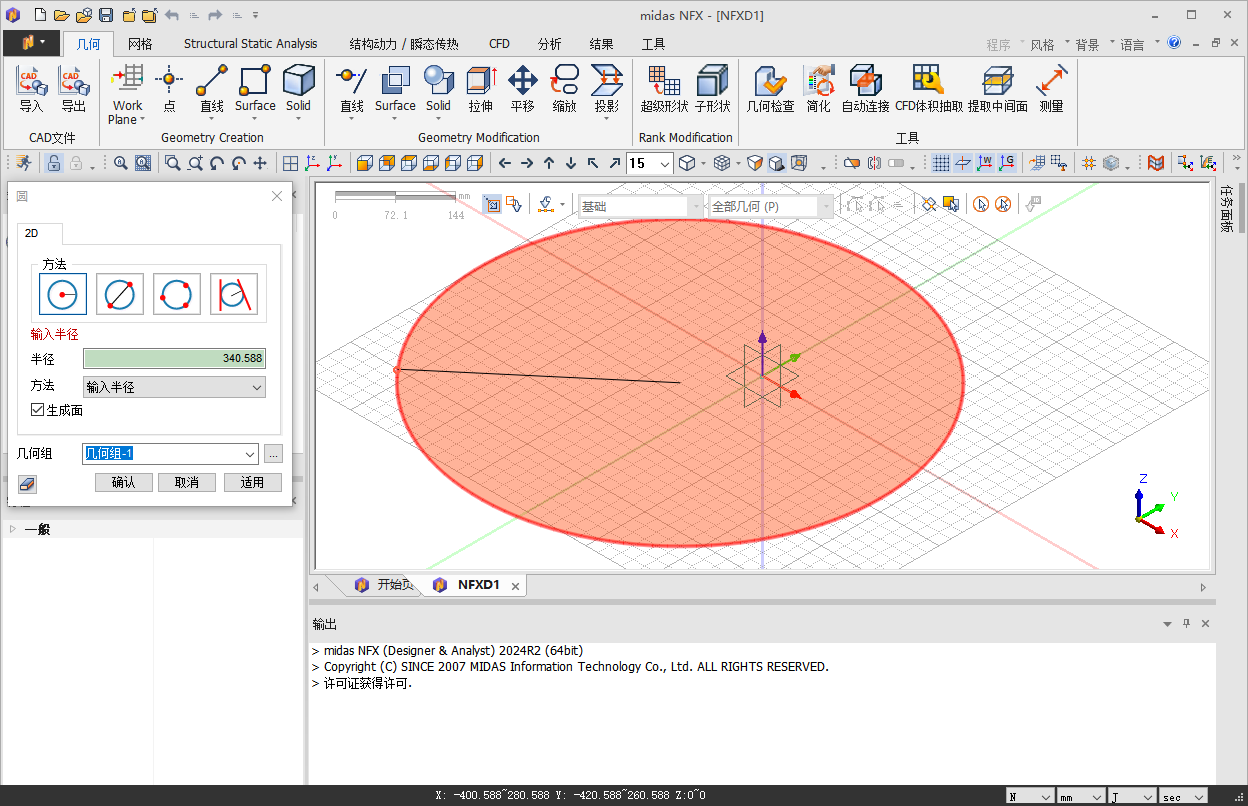The image size is (1248, 806).
Task: Open the 风格 style dropdown
Action: (x=1047, y=45)
